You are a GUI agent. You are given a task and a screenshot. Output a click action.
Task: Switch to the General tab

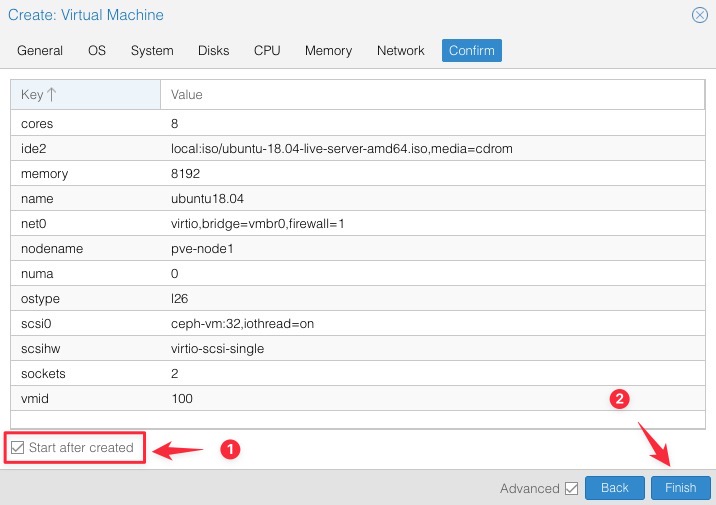pos(40,50)
